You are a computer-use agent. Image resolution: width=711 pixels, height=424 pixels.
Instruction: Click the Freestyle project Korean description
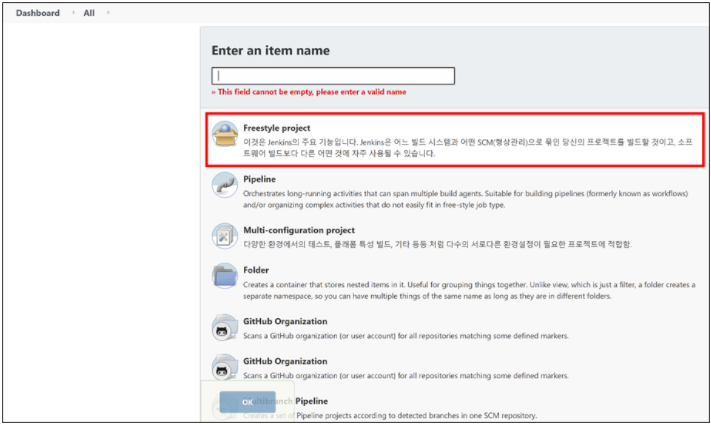(468, 147)
